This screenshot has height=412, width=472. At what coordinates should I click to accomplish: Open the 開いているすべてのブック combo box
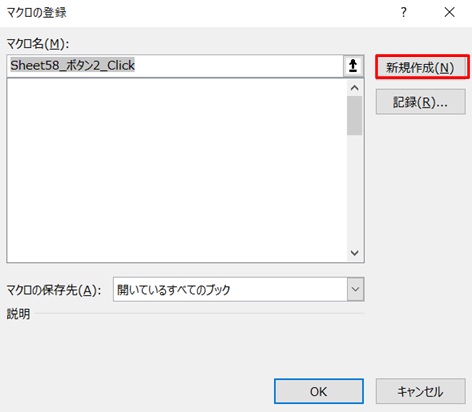click(x=238, y=289)
